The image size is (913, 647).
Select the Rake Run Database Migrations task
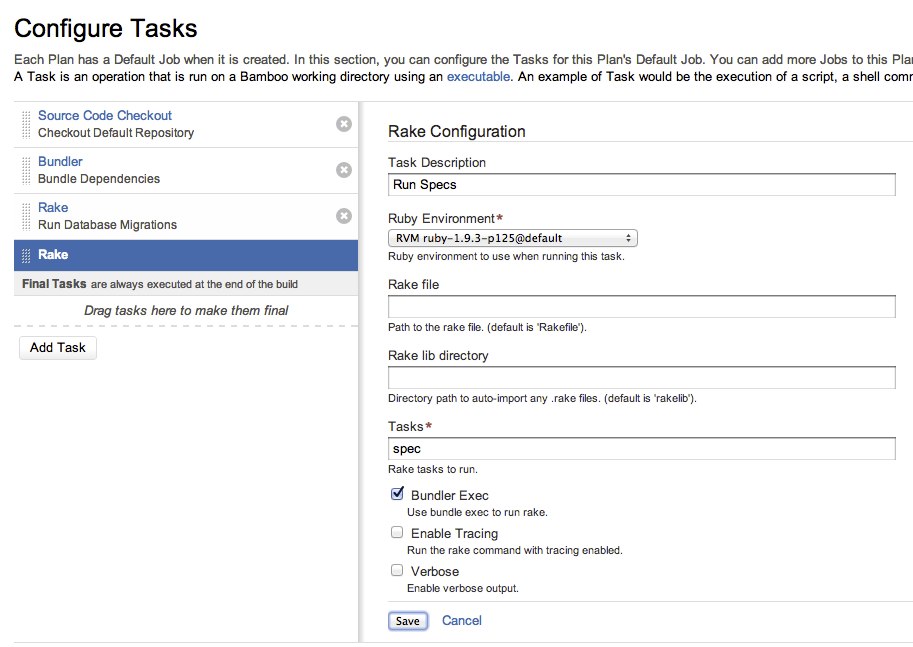click(186, 217)
